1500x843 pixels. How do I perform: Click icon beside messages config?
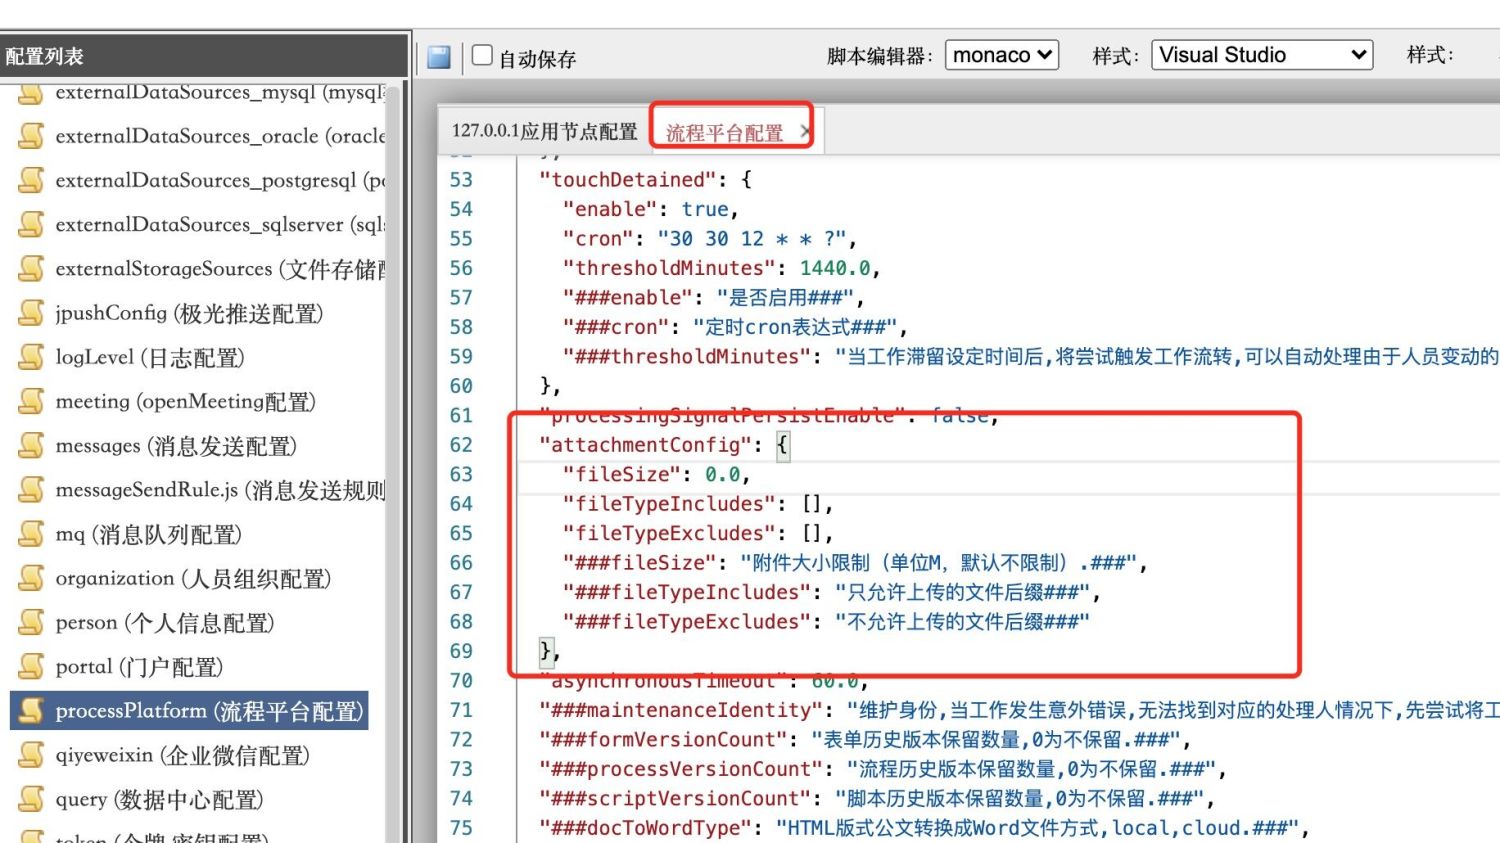click(x=32, y=445)
